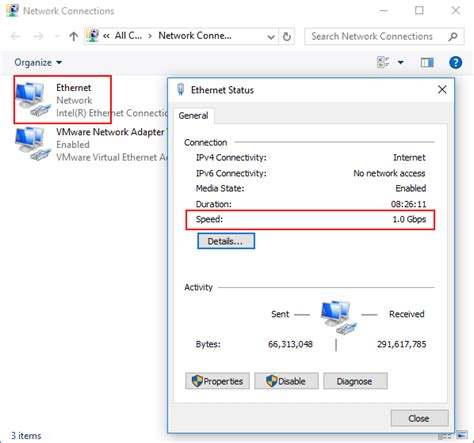Go forward with the forward arrow
The width and height of the screenshot is (474, 443).
(39, 36)
